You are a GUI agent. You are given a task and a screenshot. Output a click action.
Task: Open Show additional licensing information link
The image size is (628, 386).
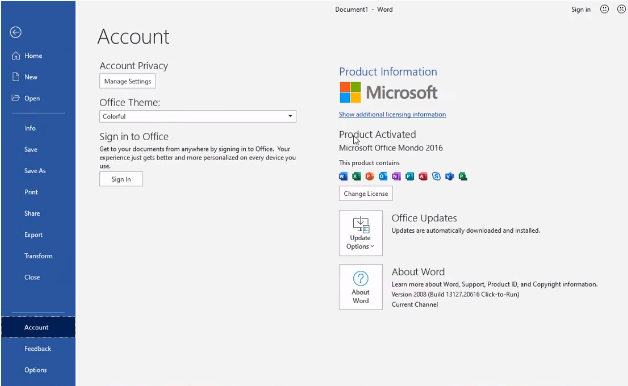392,115
